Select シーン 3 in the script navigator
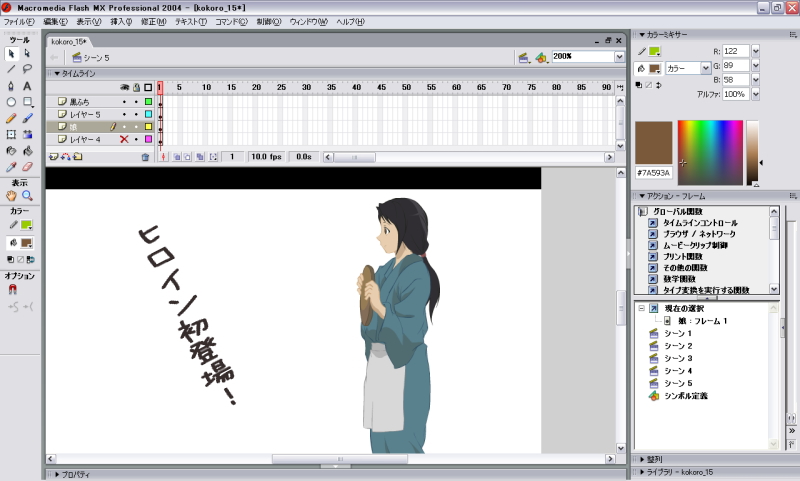800x481 pixels. tap(678, 358)
